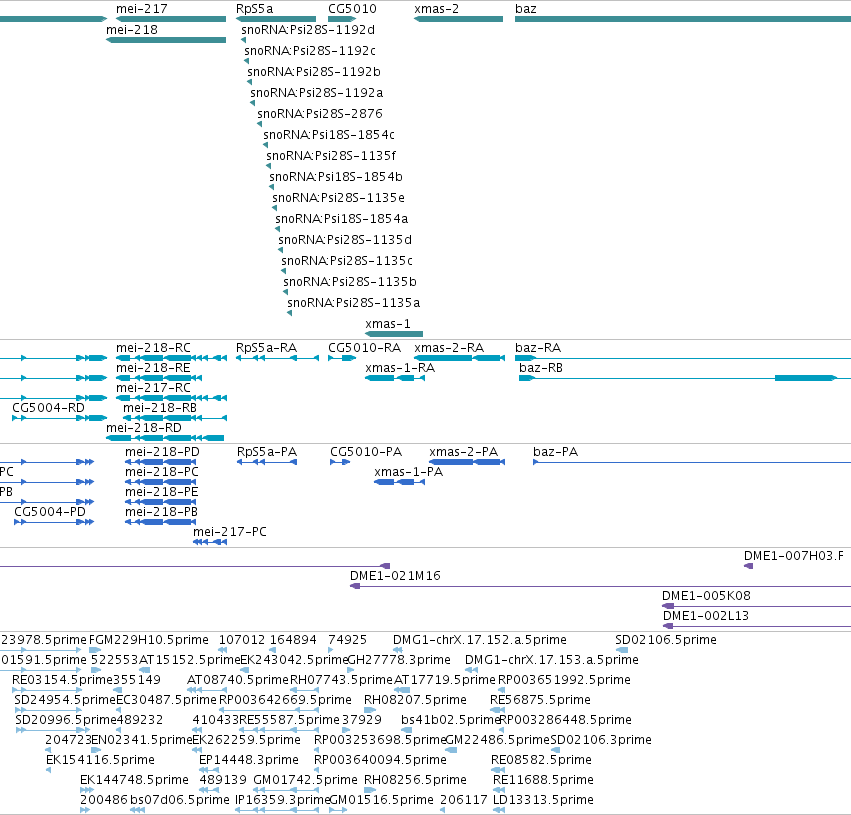This screenshot has height=815, width=851.
Task: Open the RE56875.5prime EST label
Action: pyautogui.click(x=541, y=701)
